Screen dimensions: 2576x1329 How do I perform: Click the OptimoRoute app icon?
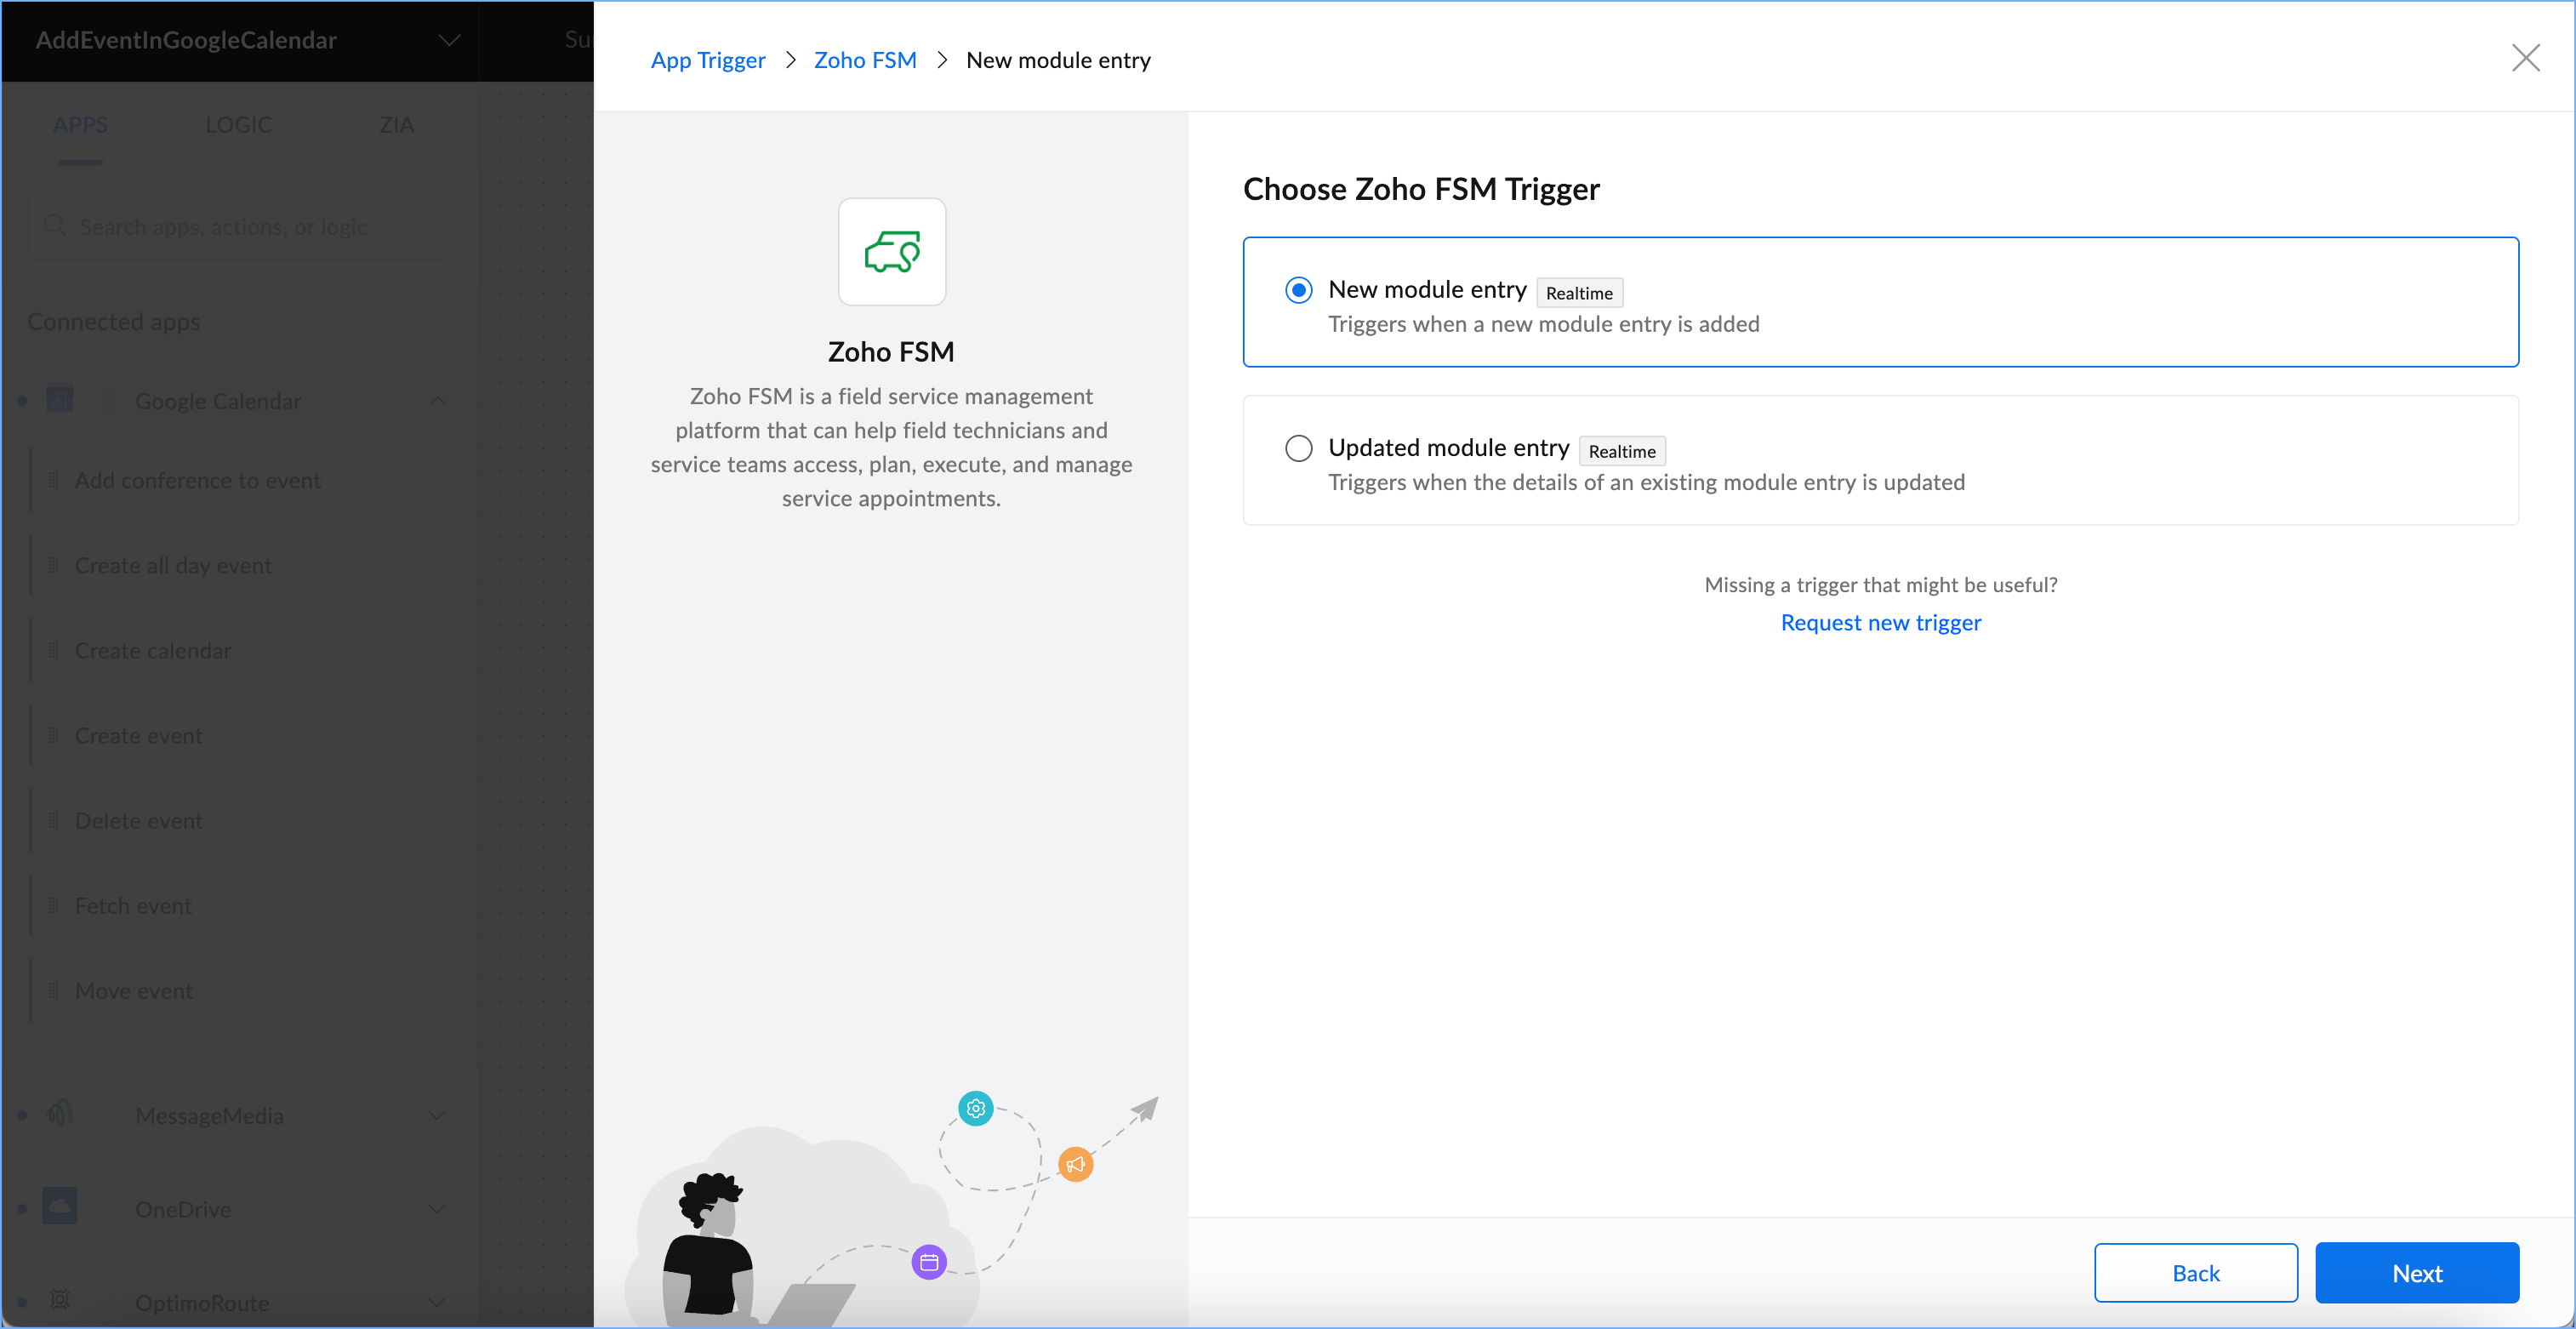point(60,1300)
